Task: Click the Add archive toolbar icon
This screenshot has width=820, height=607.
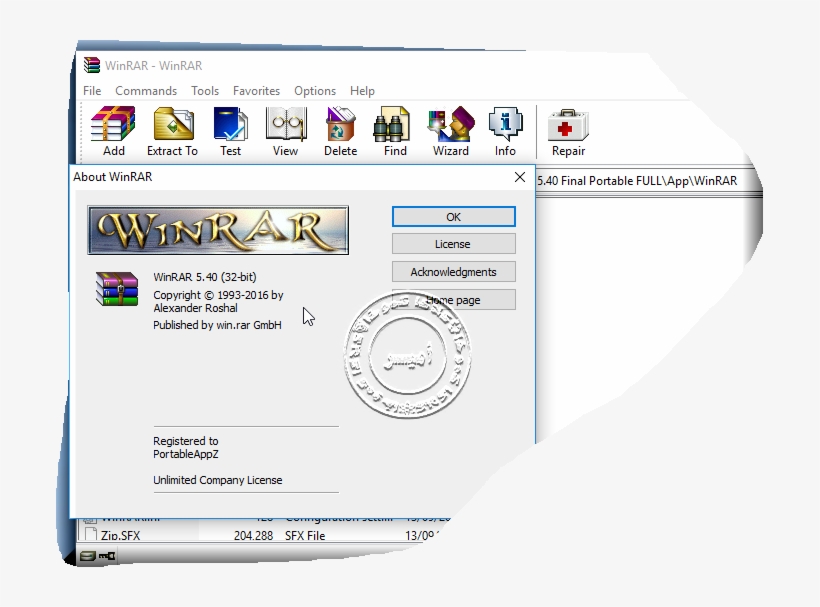Action: [x=111, y=124]
